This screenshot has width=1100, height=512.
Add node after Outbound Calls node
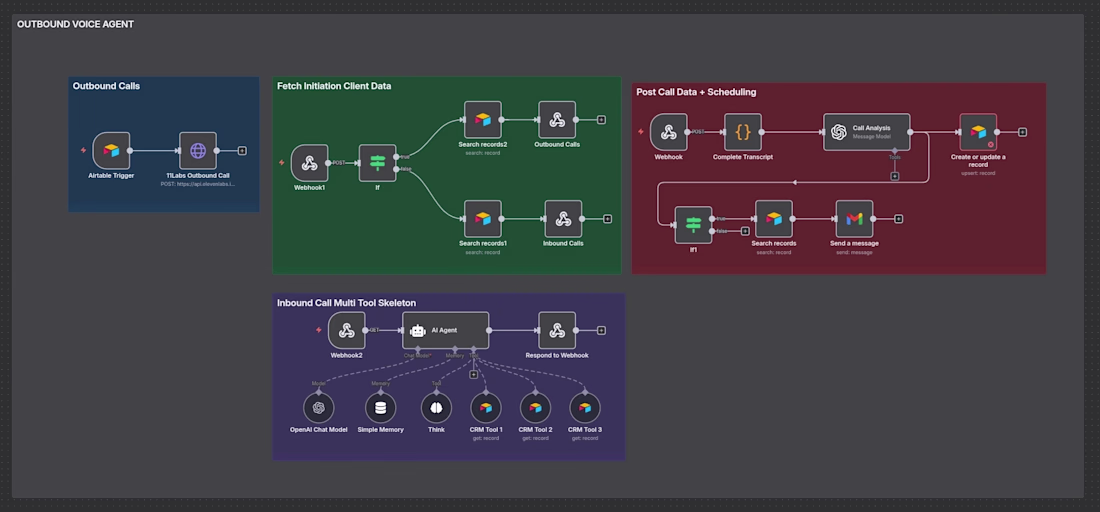[x=601, y=119]
